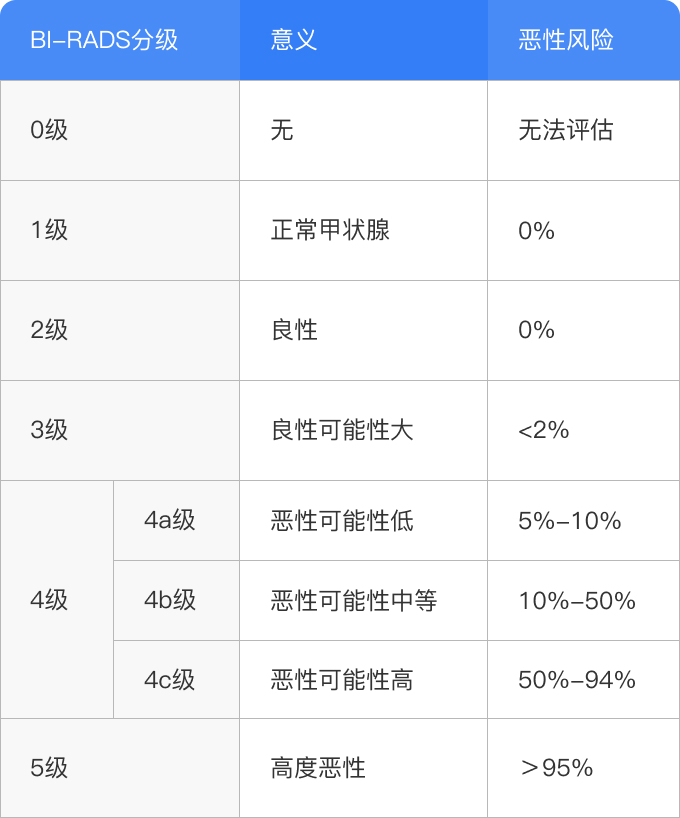Click the 5%–10% risk value
680x818 pixels.
pyautogui.click(x=570, y=520)
